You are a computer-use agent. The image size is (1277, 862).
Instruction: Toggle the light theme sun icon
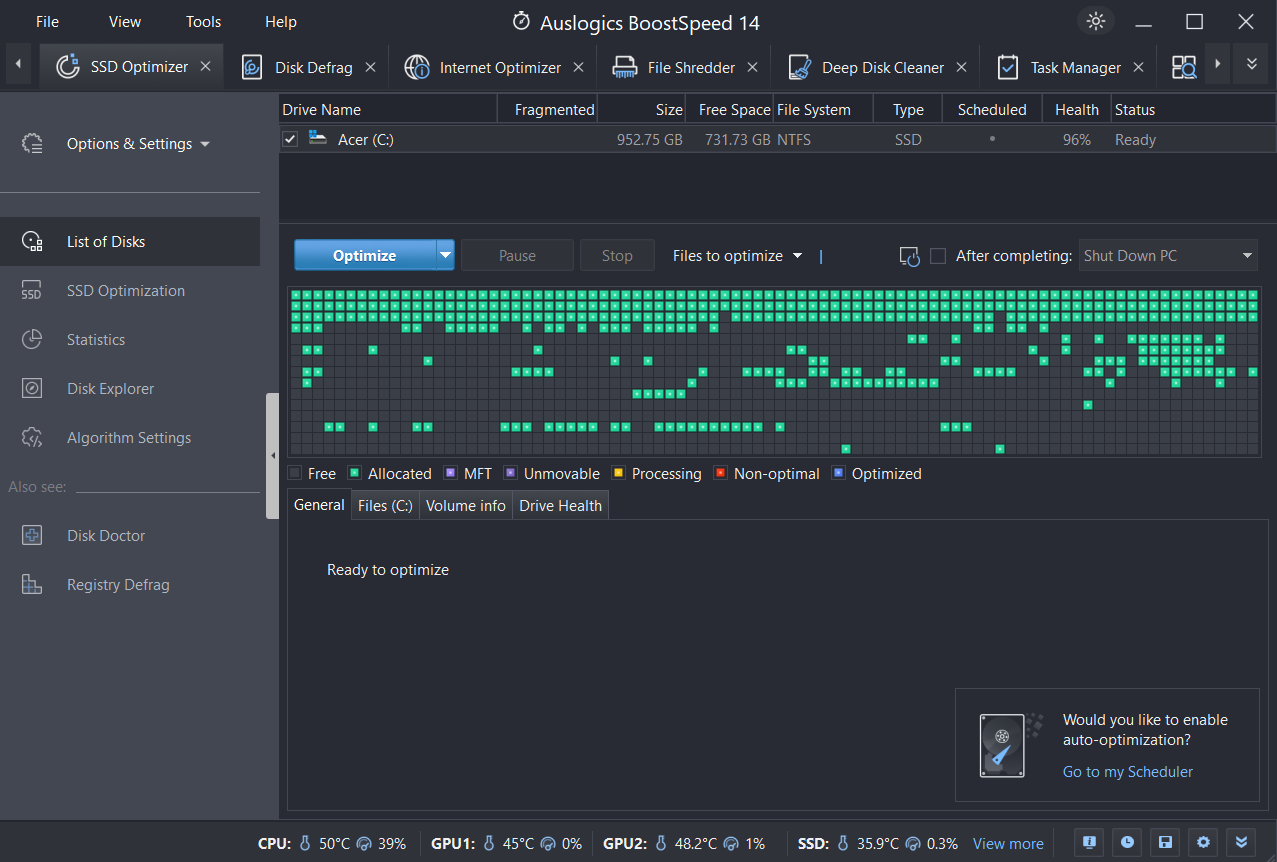1095,20
